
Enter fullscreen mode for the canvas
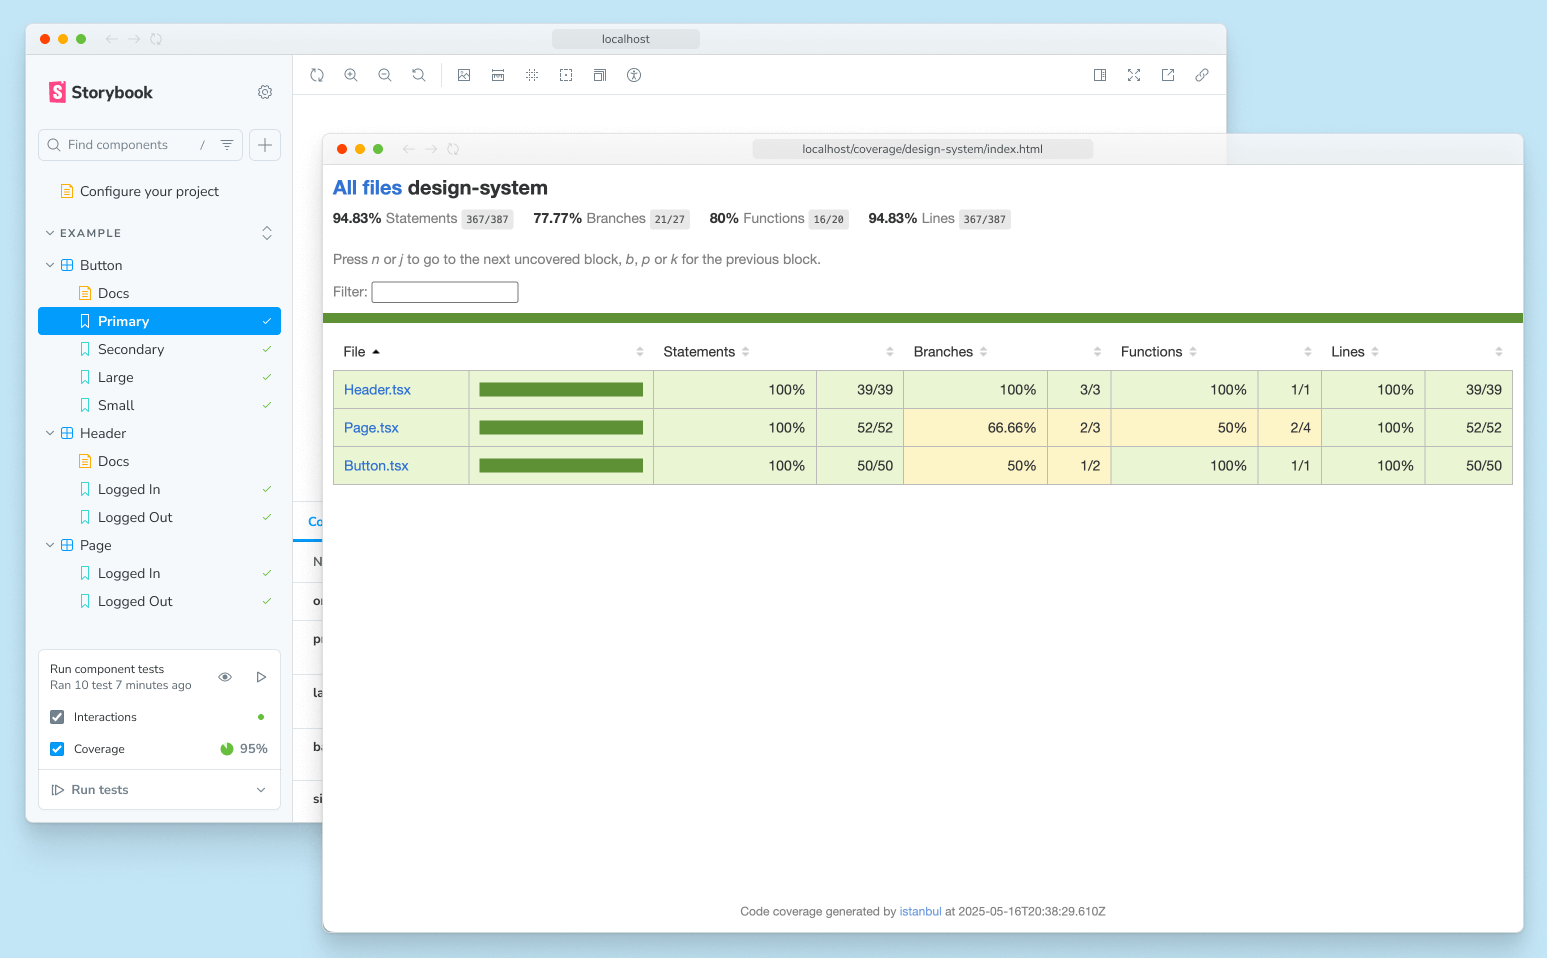pyautogui.click(x=1134, y=74)
